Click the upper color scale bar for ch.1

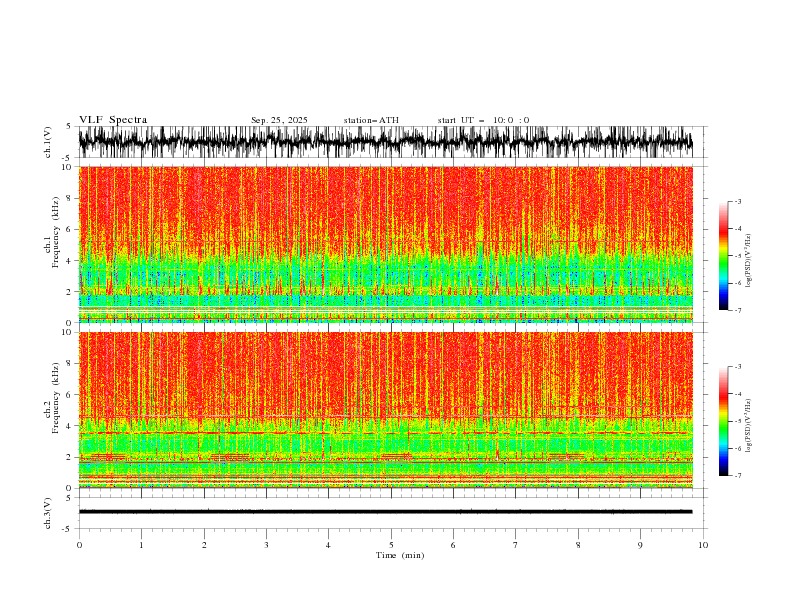[x=723, y=256]
